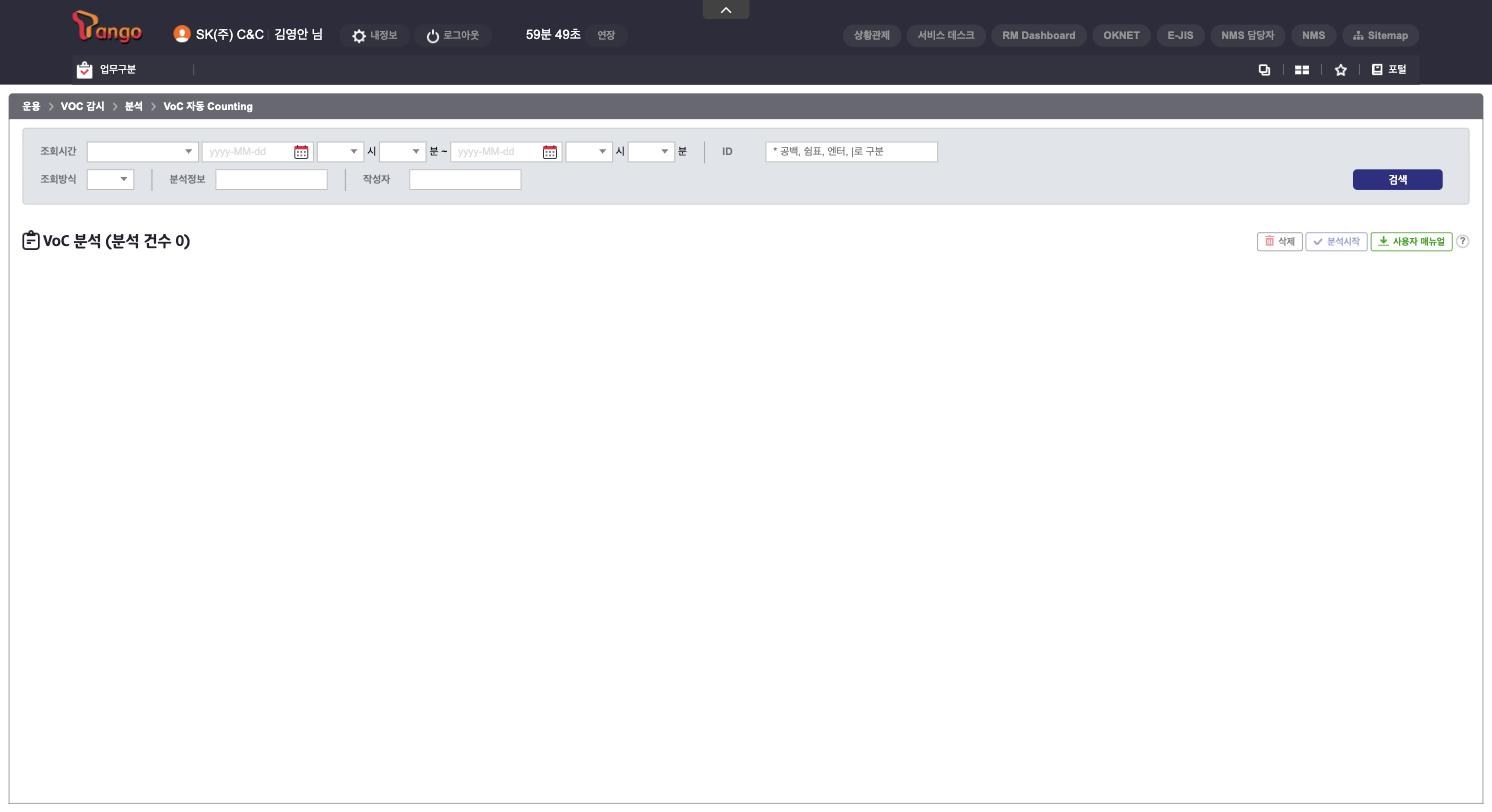
Task: Open the Sitemap
Action: (1380, 36)
